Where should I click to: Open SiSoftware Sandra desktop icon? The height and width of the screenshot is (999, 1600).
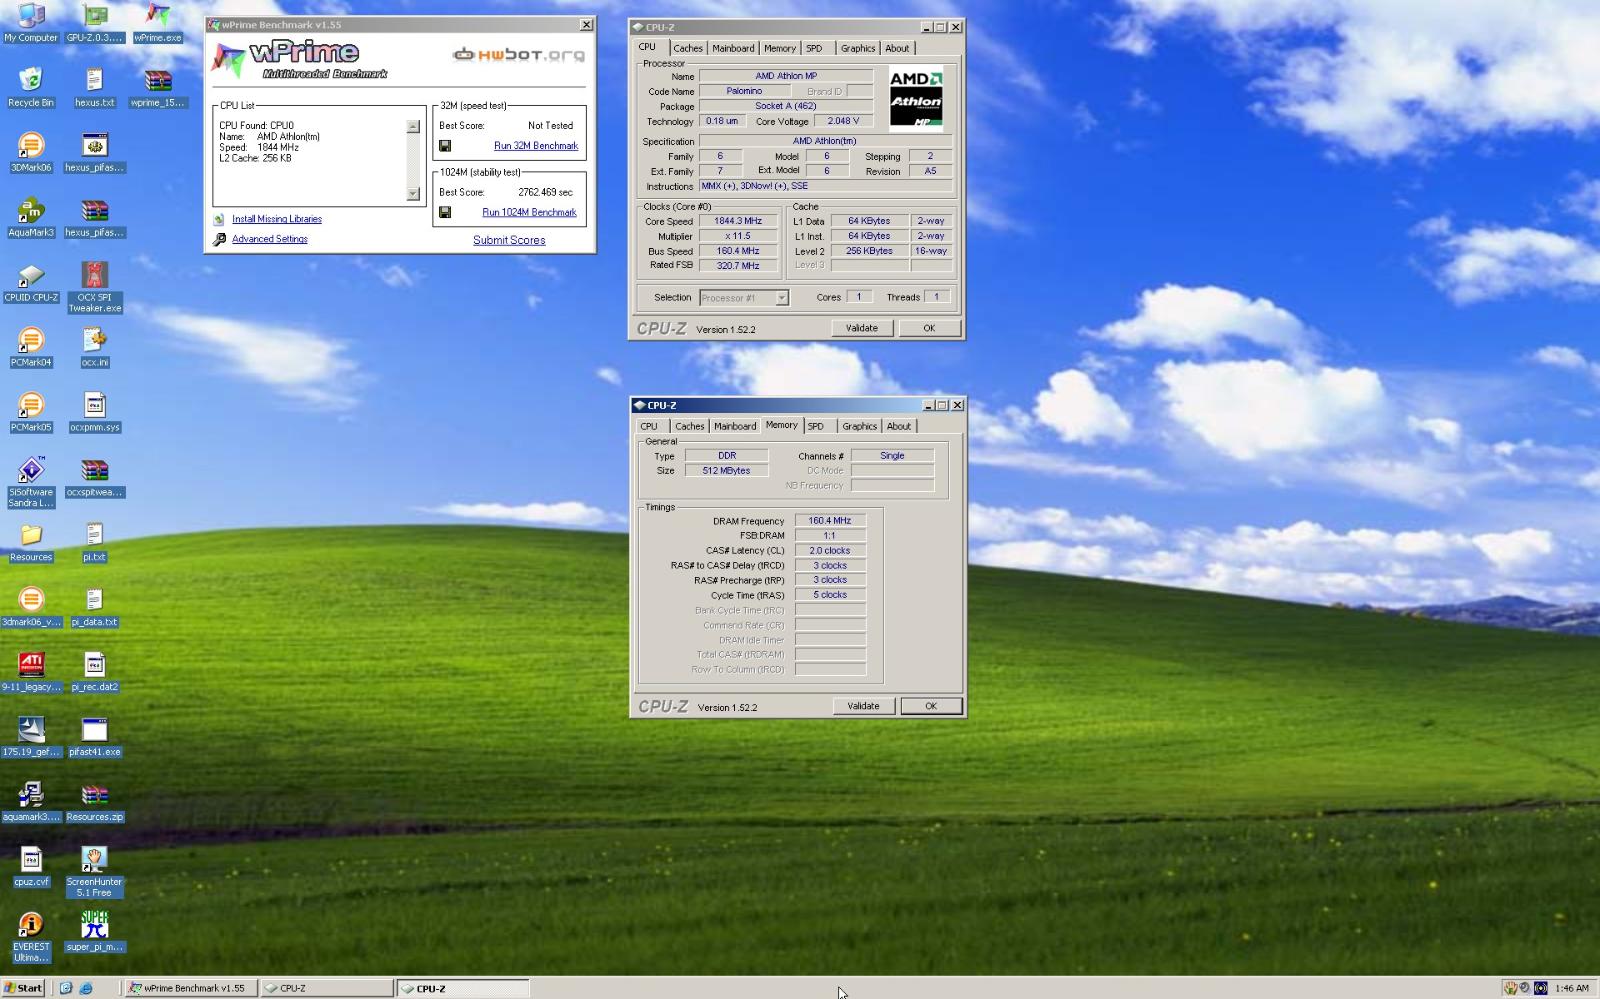tap(31, 482)
